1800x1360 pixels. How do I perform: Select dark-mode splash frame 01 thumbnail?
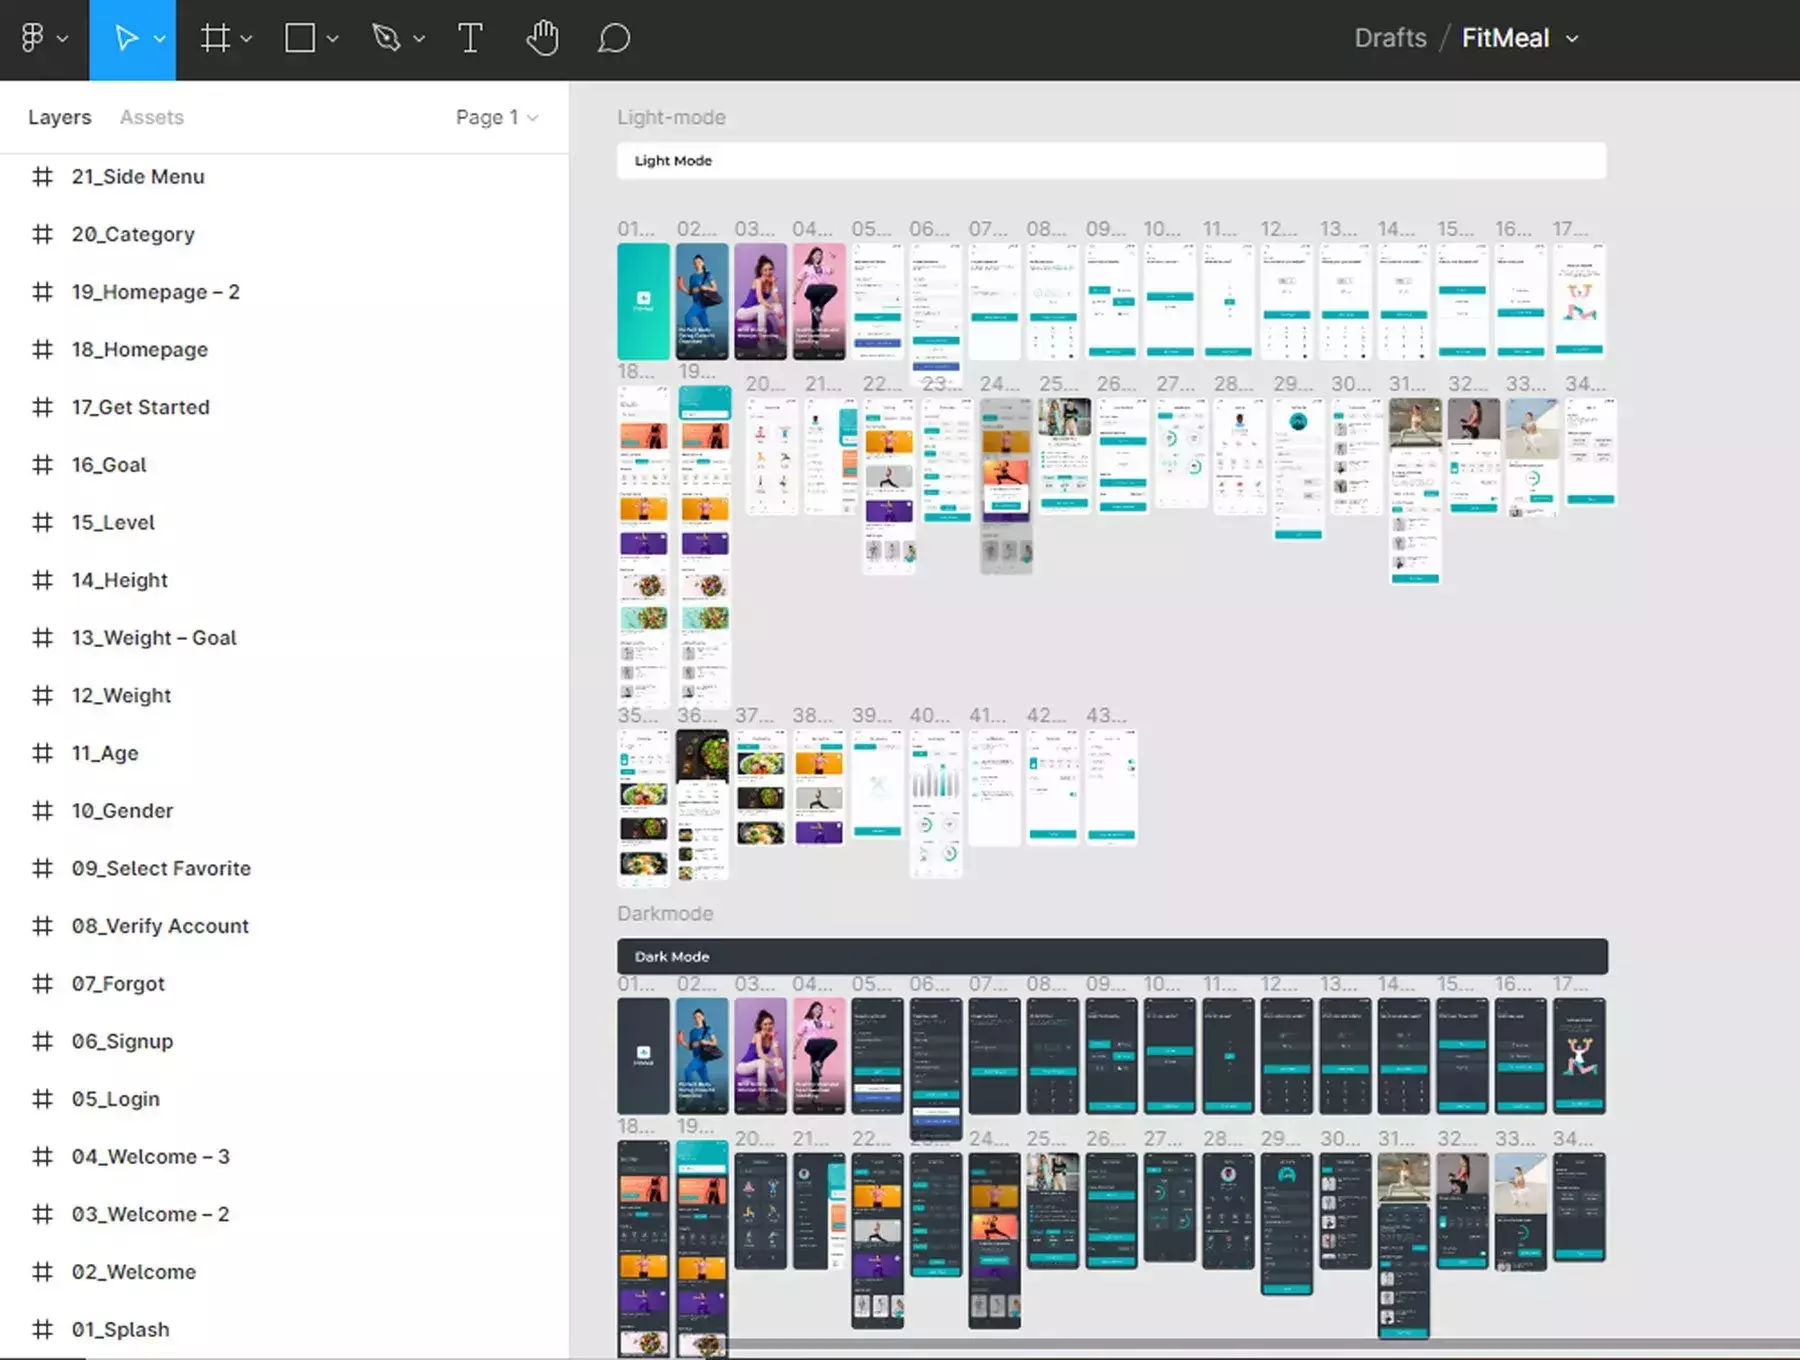[x=643, y=1056]
